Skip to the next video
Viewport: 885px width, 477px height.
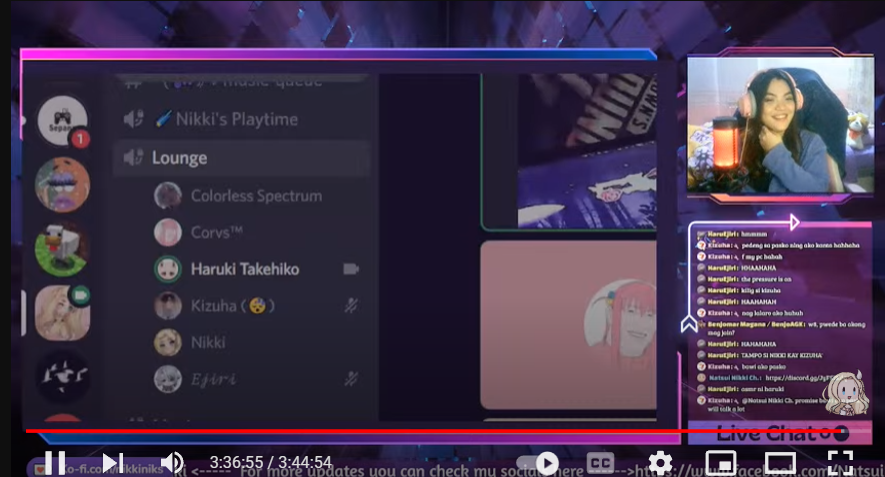click(x=113, y=463)
